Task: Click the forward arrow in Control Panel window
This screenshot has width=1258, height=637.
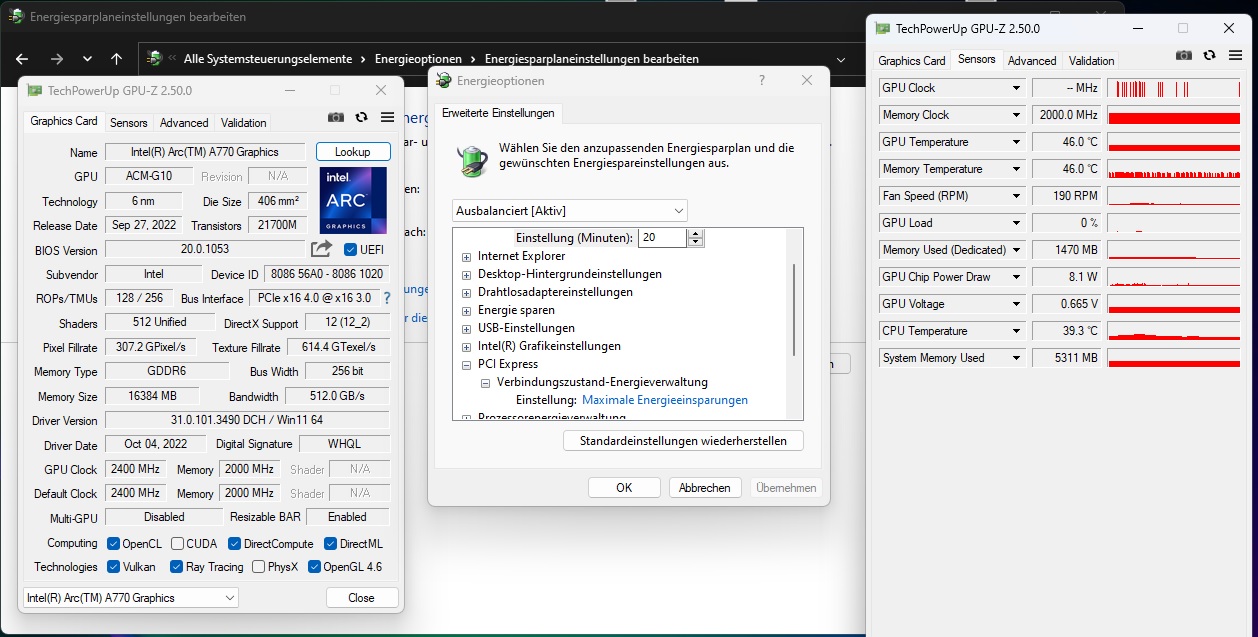Action: coord(56,59)
